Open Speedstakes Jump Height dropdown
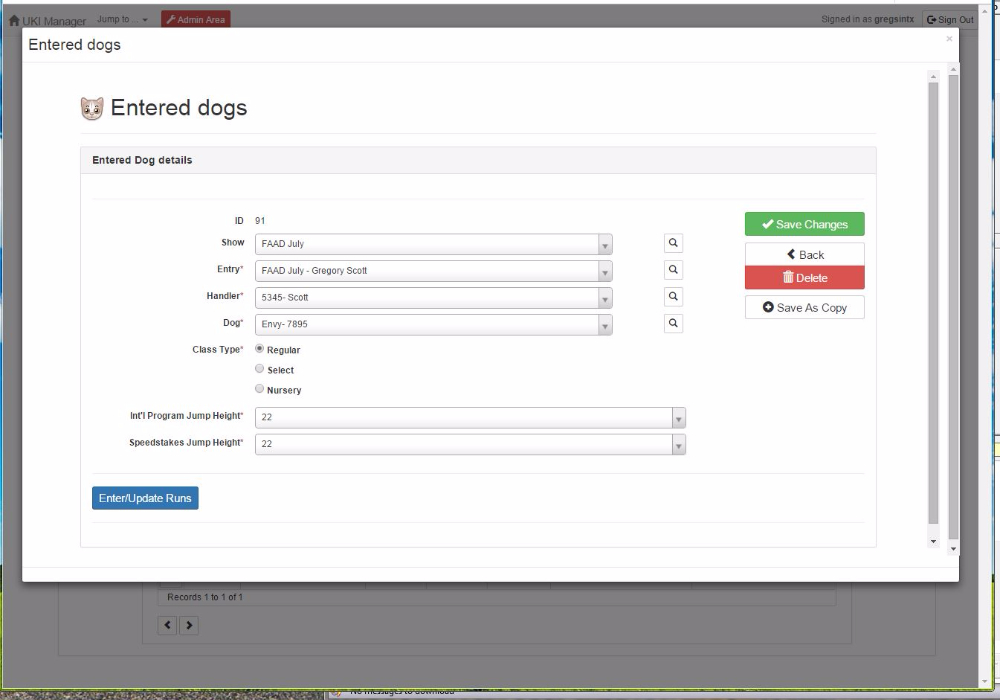 coord(470,444)
